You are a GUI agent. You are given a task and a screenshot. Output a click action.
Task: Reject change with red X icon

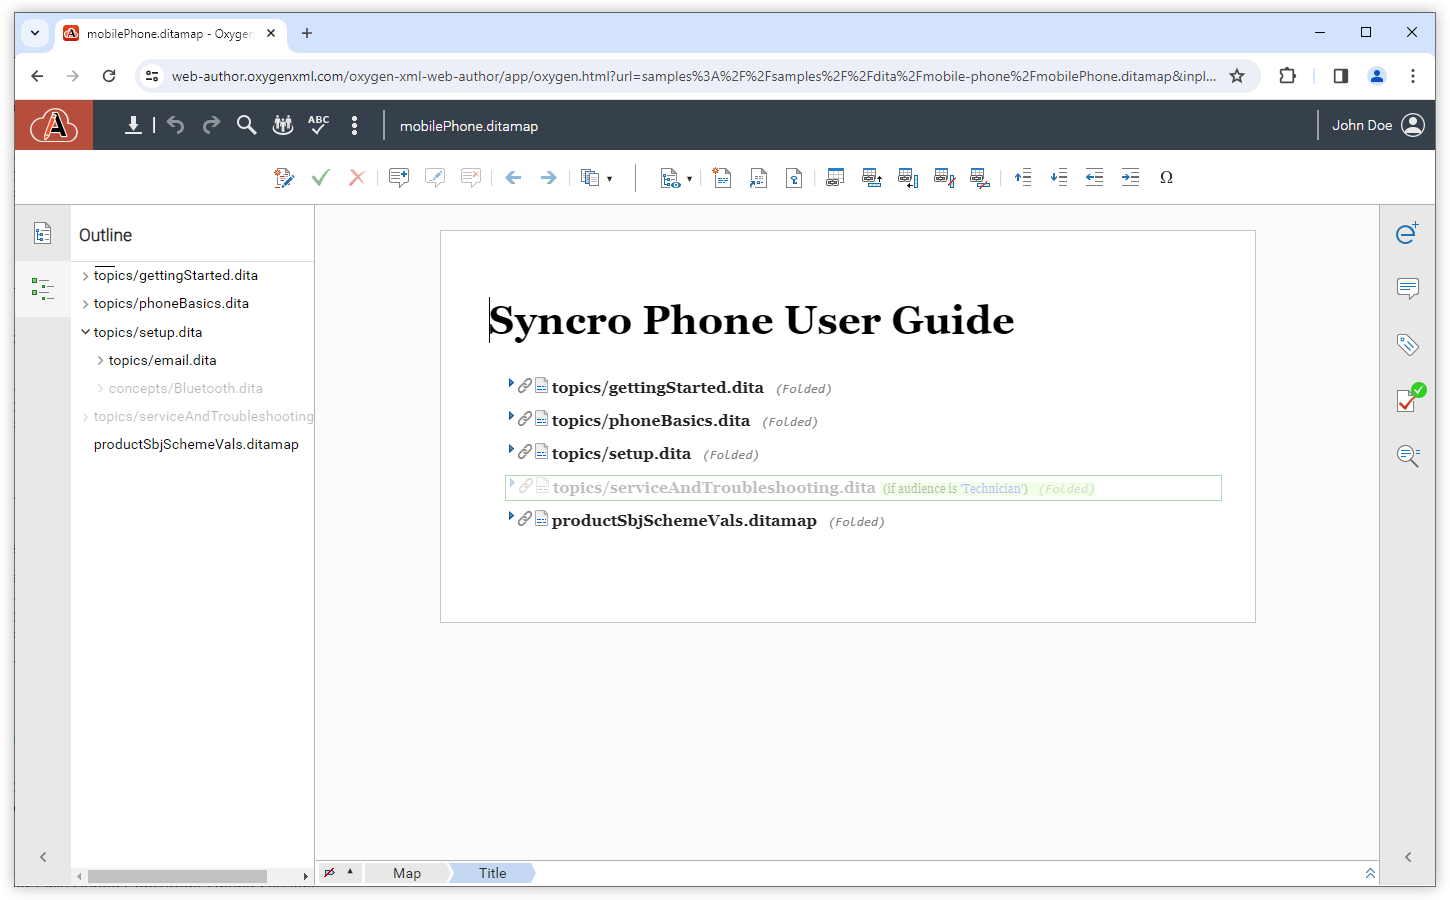(356, 178)
